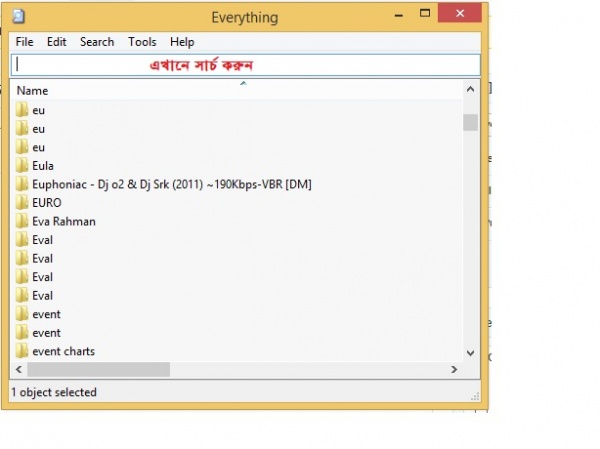Select the row named event charts
This screenshot has height=449, width=600.
(x=236, y=351)
